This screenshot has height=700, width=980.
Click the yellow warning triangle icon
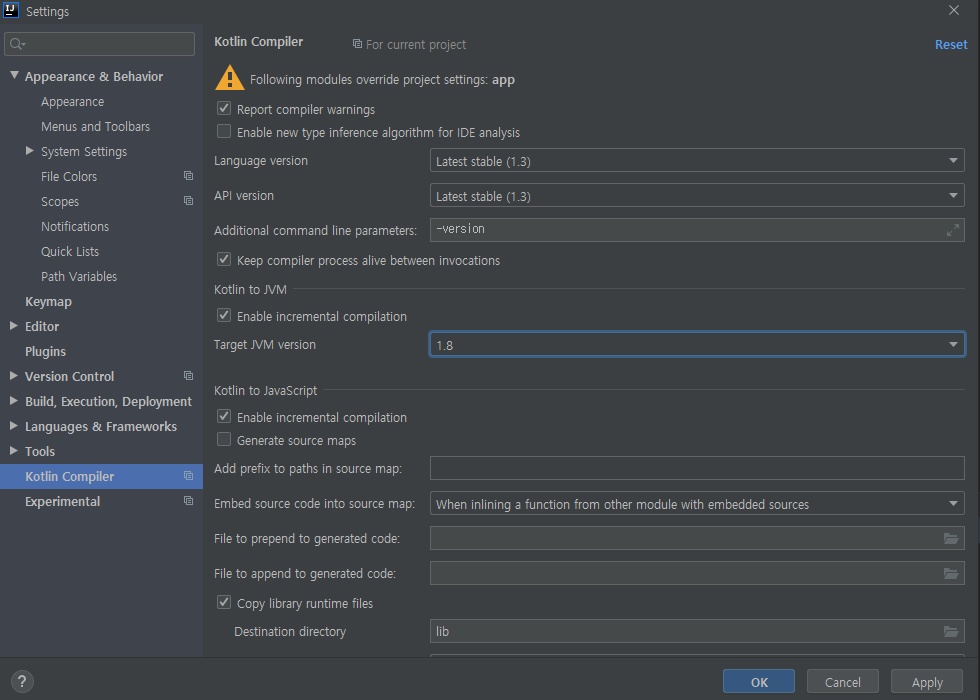pyautogui.click(x=229, y=78)
